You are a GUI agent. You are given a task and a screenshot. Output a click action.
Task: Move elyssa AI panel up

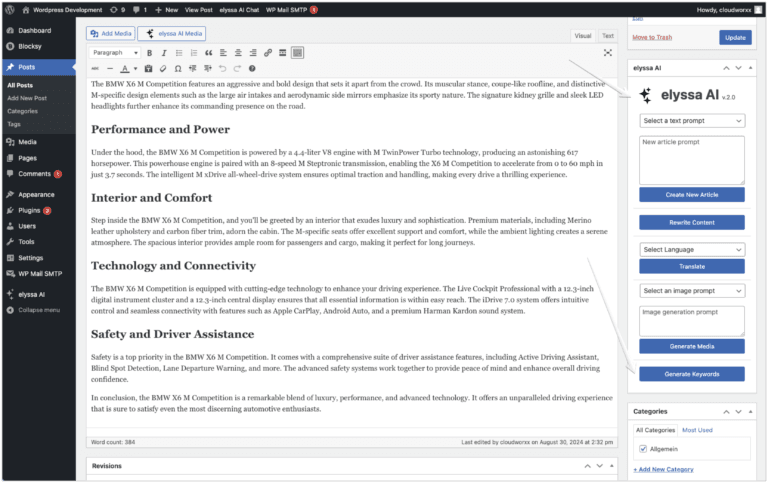tap(726, 68)
